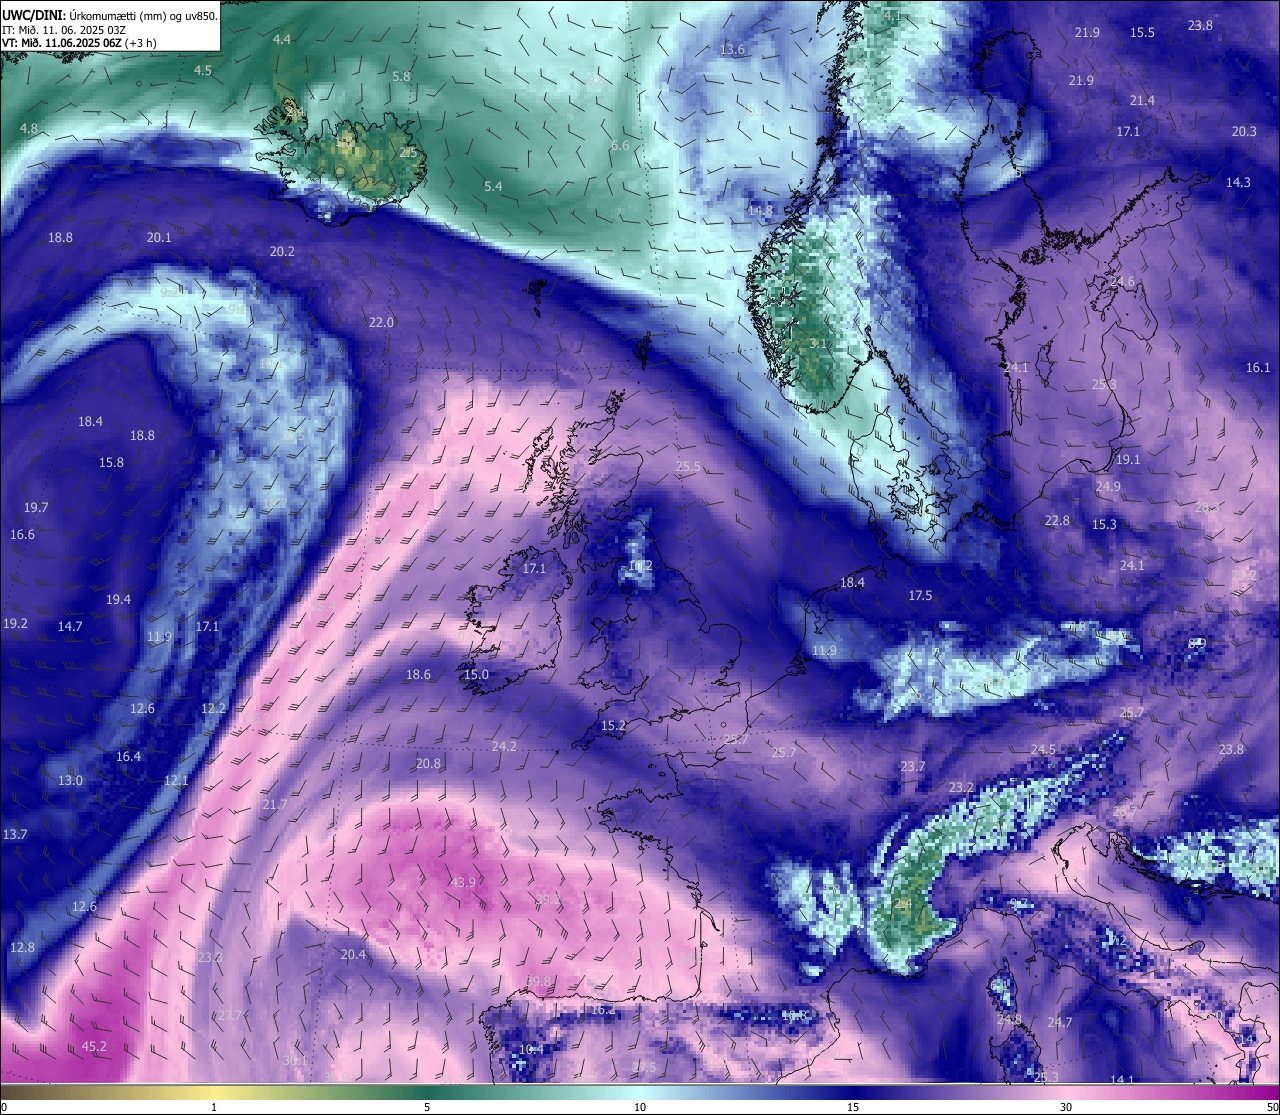The image size is (1280, 1115).
Task: Click the 16.1 value label
Action: point(1258,367)
